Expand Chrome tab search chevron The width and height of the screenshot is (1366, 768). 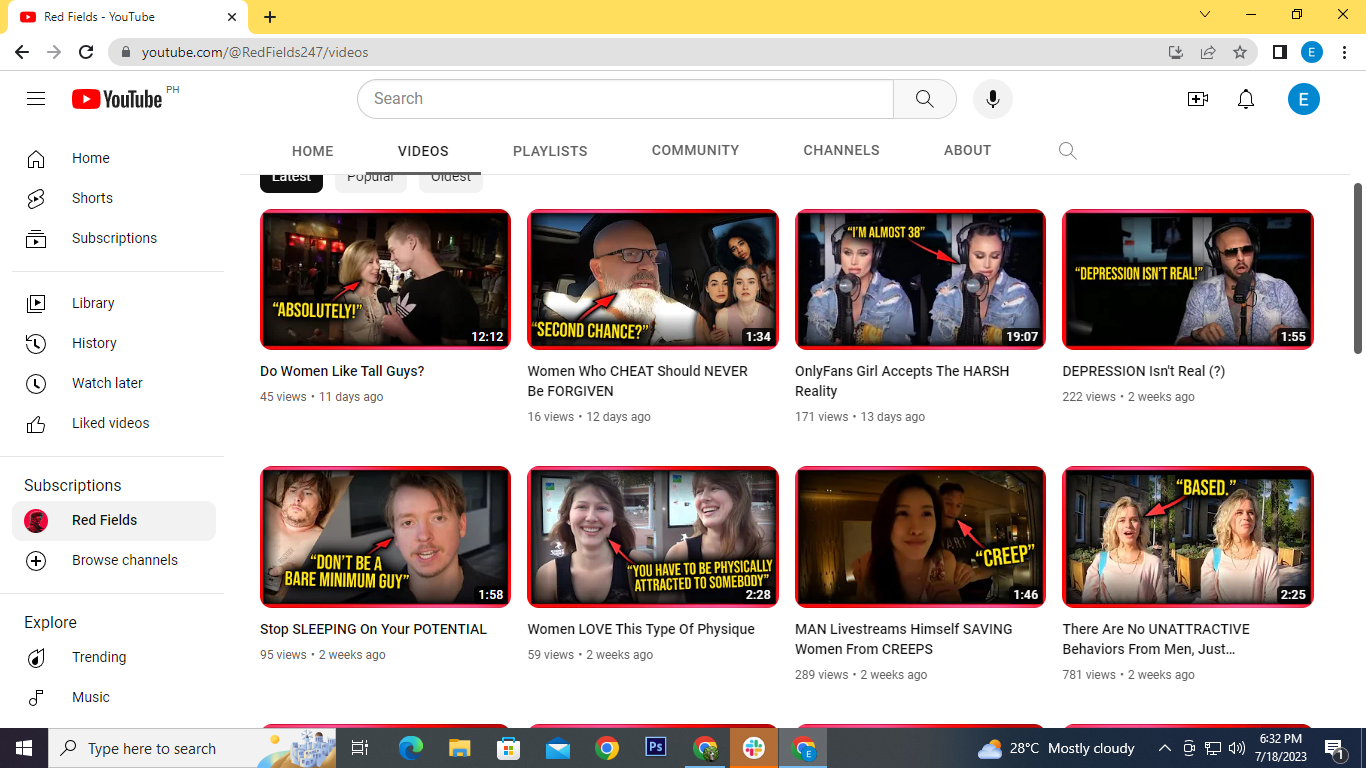(1205, 15)
